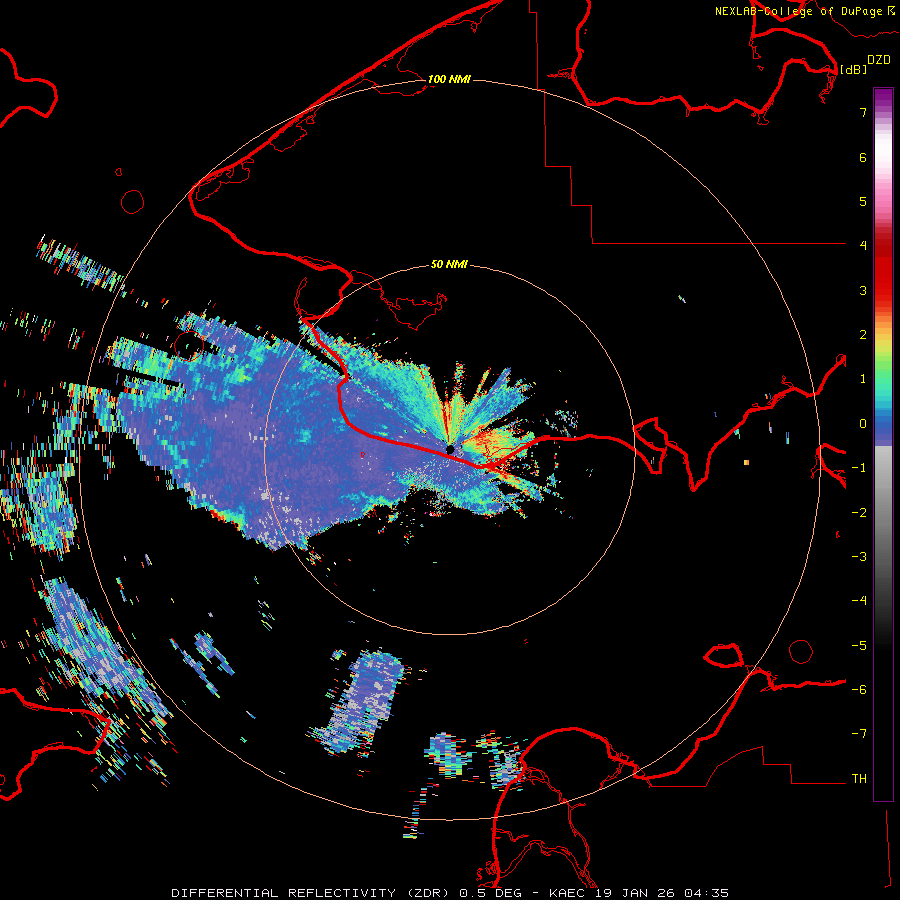Click the 3 value on color scale
The image size is (900, 900).
pyautogui.click(x=863, y=290)
